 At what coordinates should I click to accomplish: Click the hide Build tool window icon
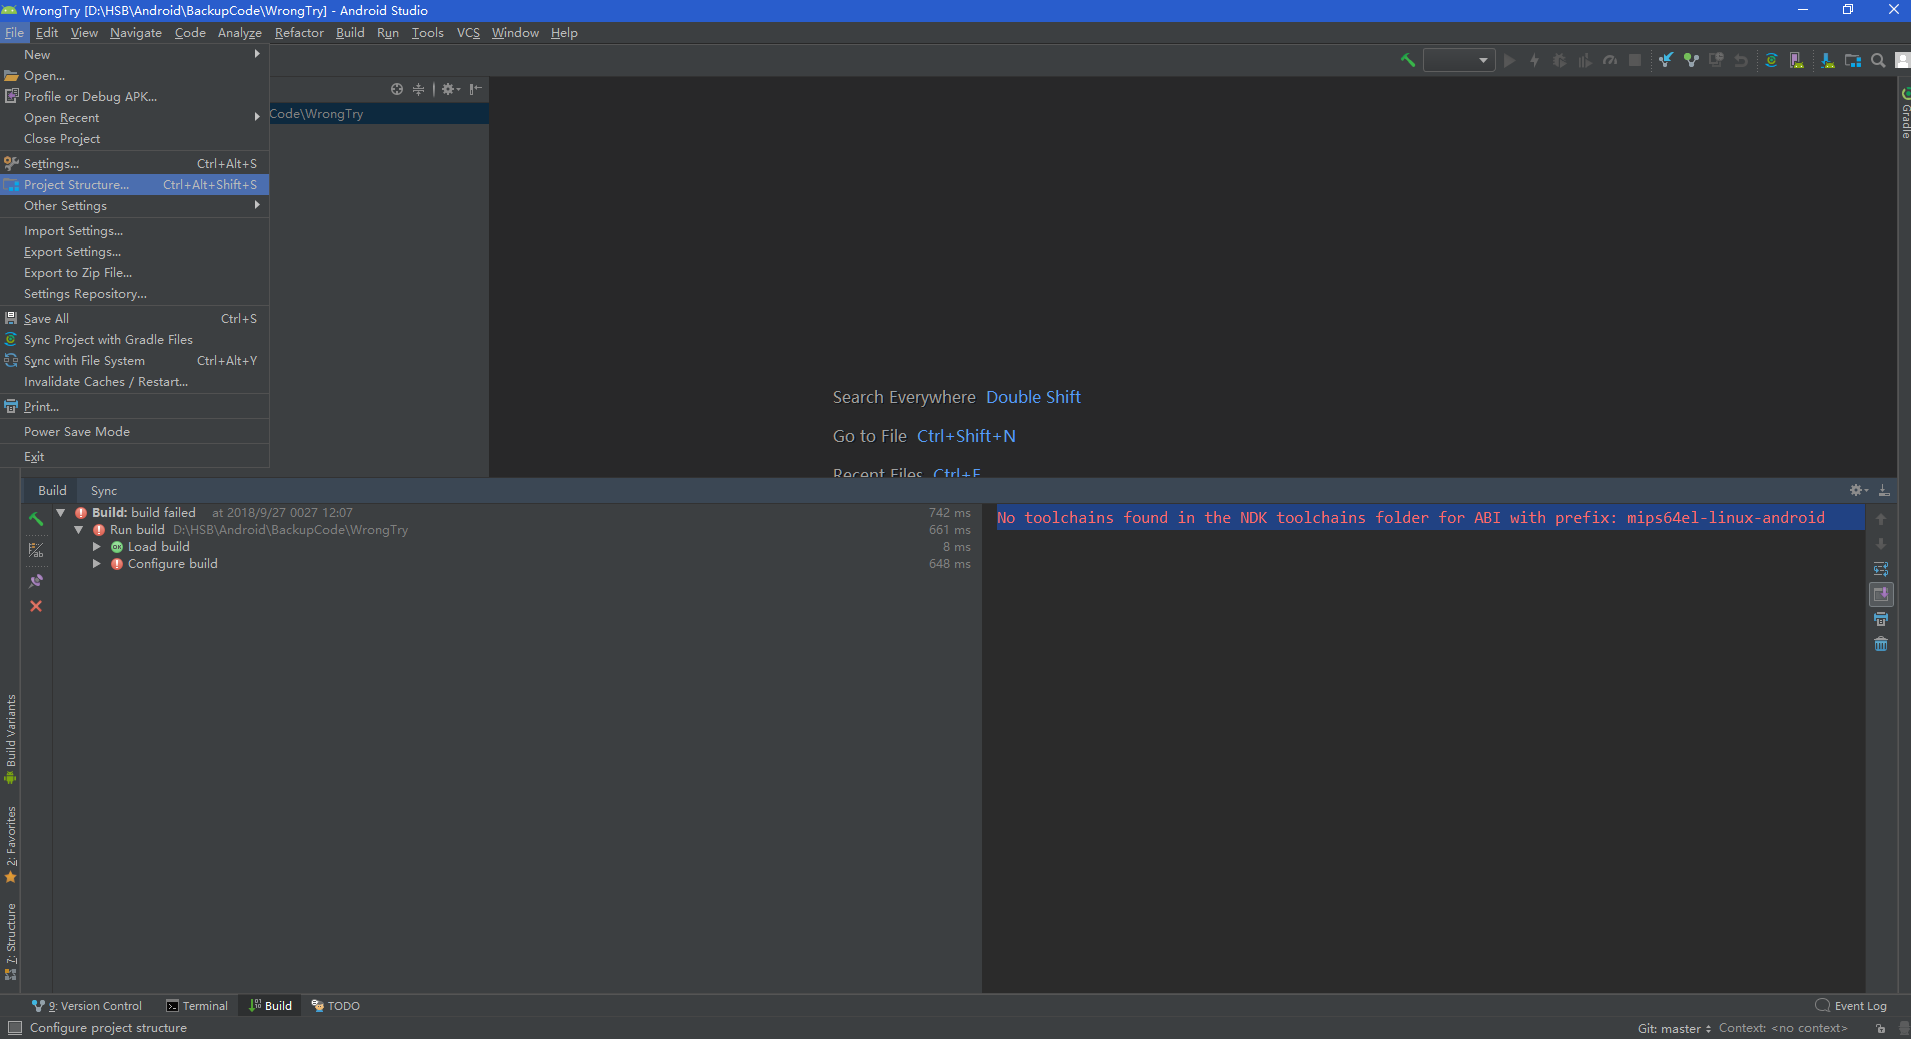[x=1884, y=490]
